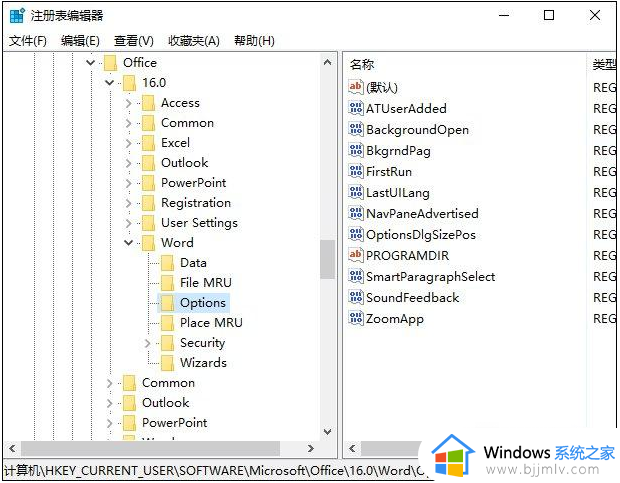Viewport: 620px width, 483px height.
Task: Click the Data folder icon
Action: (x=167, y=263)
